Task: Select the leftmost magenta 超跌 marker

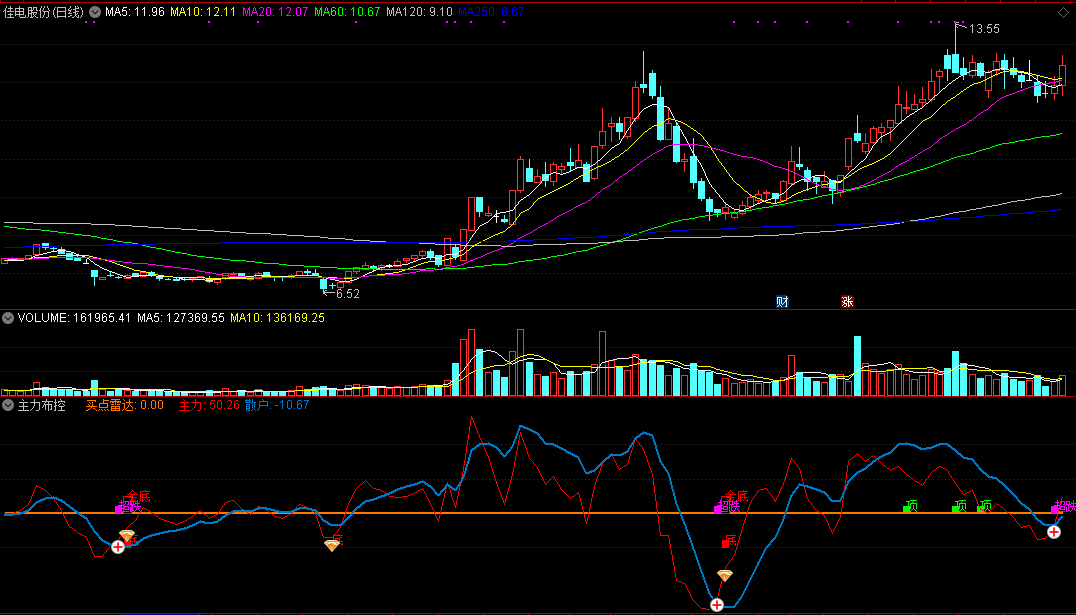Action: click(x=129, y=508)
